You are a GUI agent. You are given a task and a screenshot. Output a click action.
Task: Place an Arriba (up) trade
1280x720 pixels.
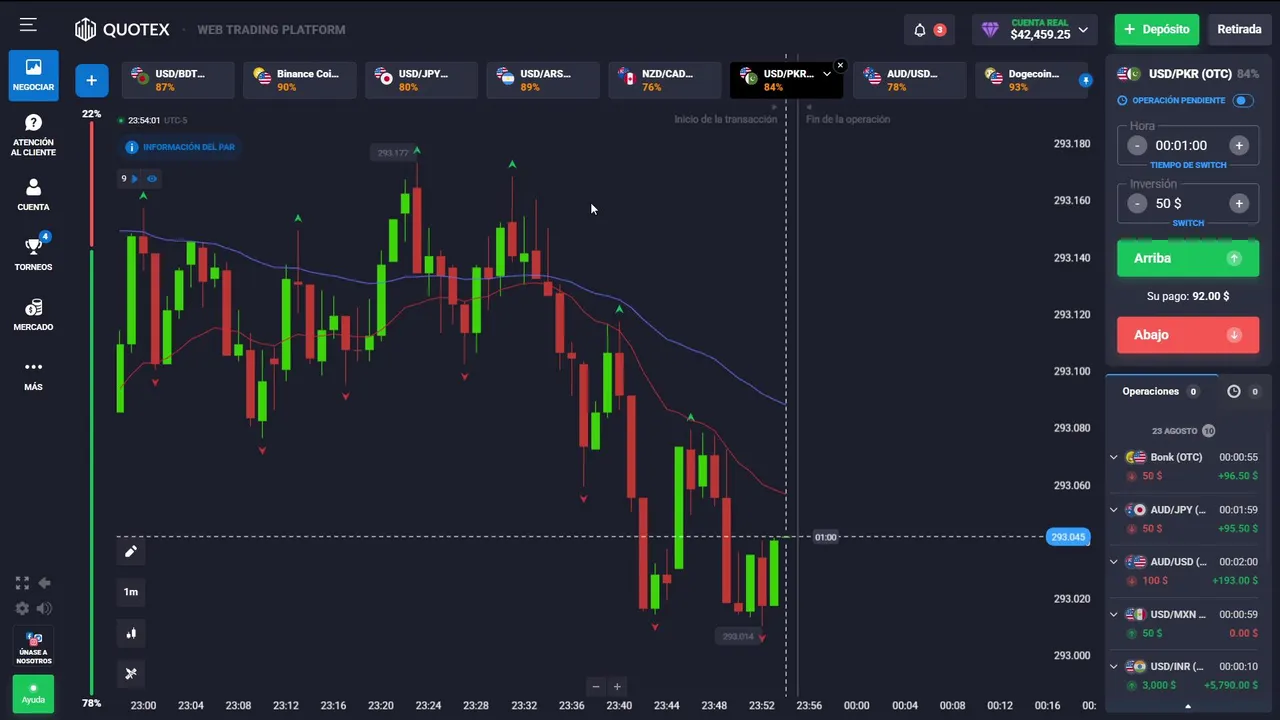[1188, 258]
